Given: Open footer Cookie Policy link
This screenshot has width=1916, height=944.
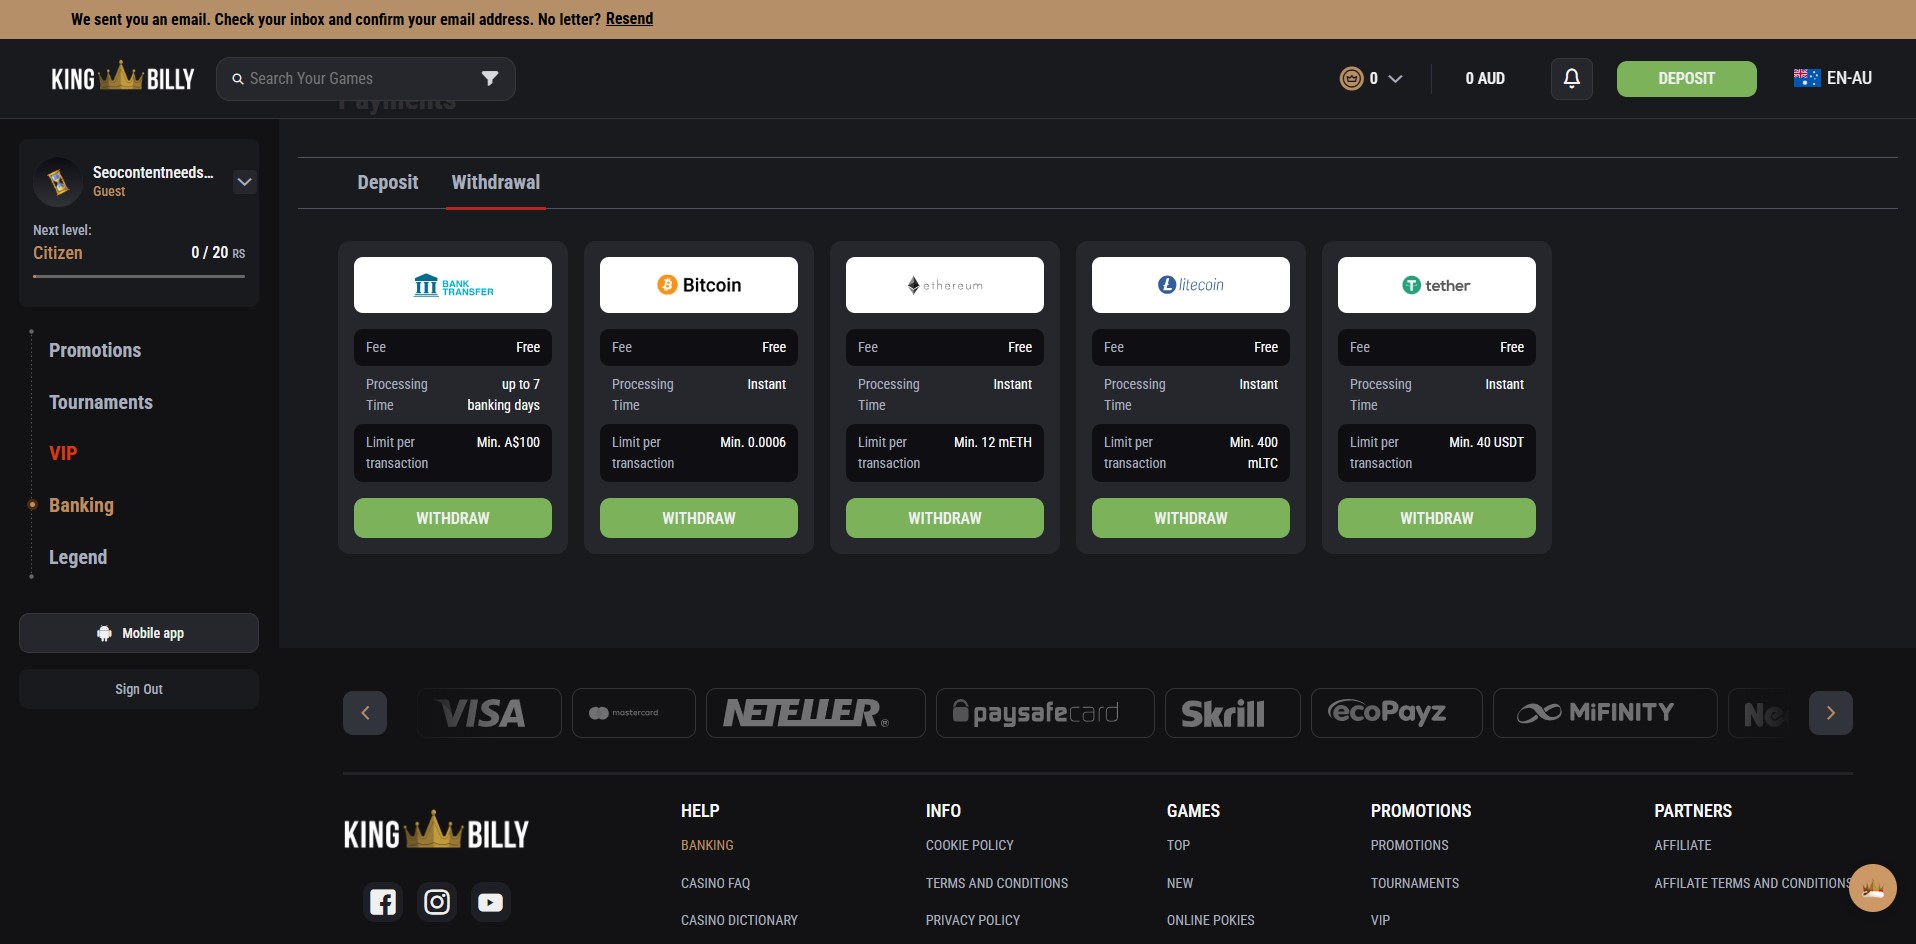Looking at the screenshot, I should click(970, 845).
